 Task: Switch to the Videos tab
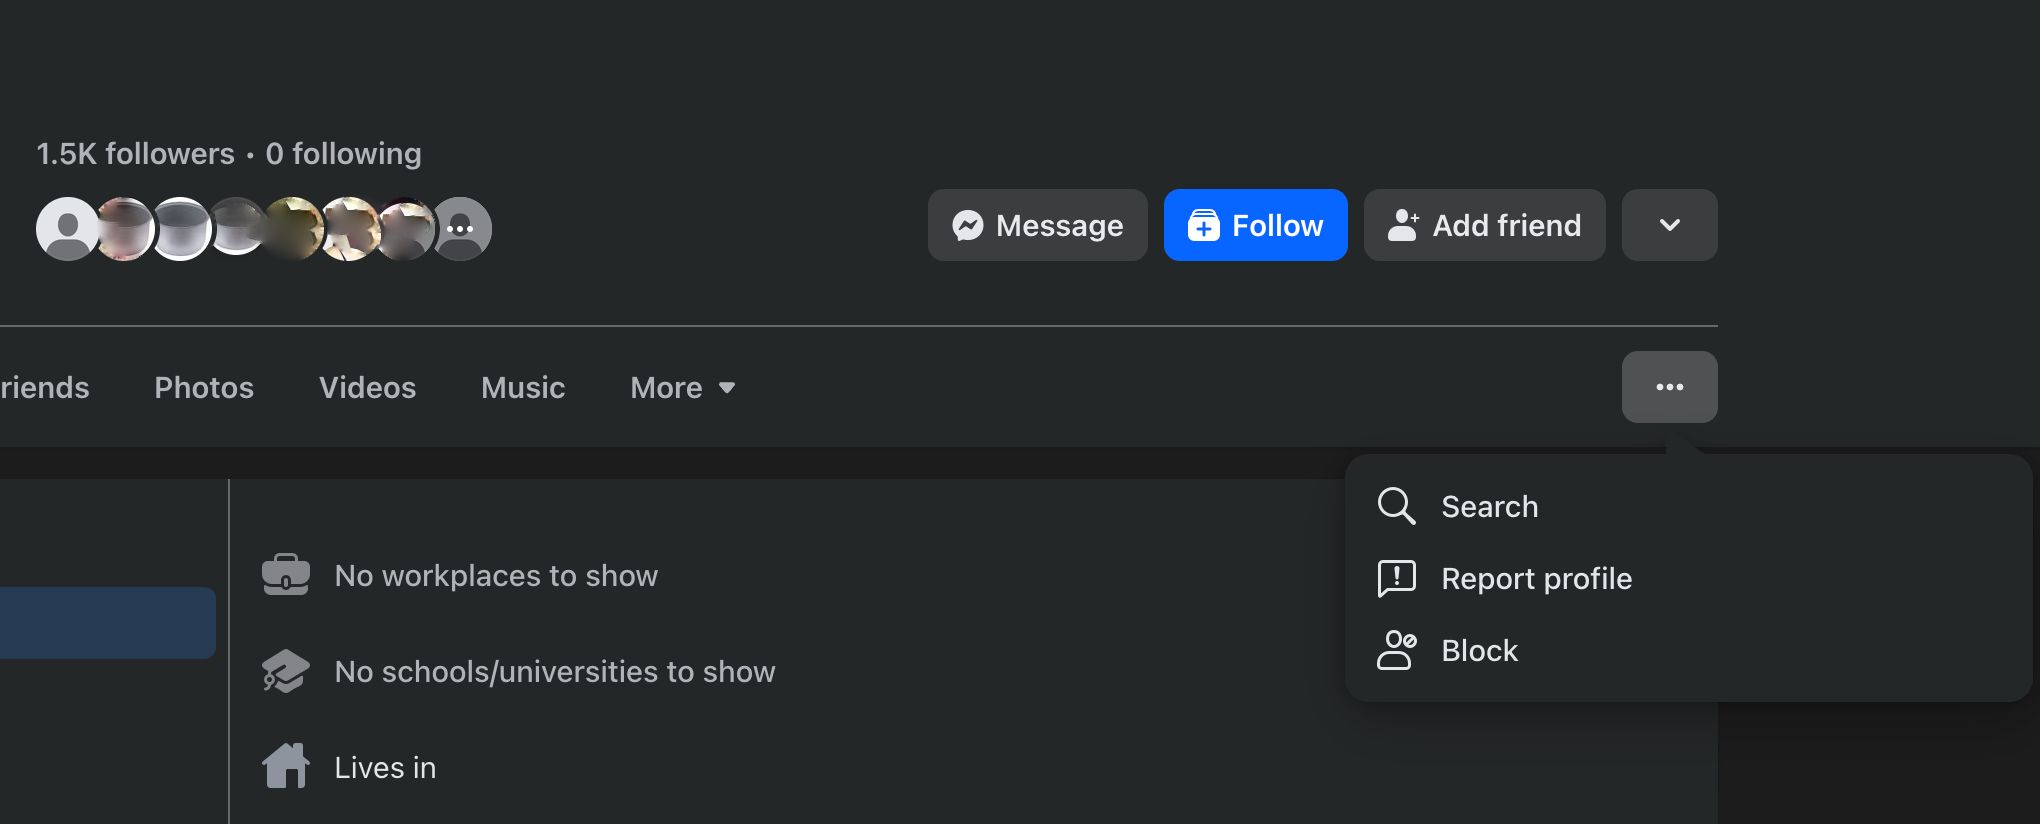pyautogui.click(x=367, y=388)
